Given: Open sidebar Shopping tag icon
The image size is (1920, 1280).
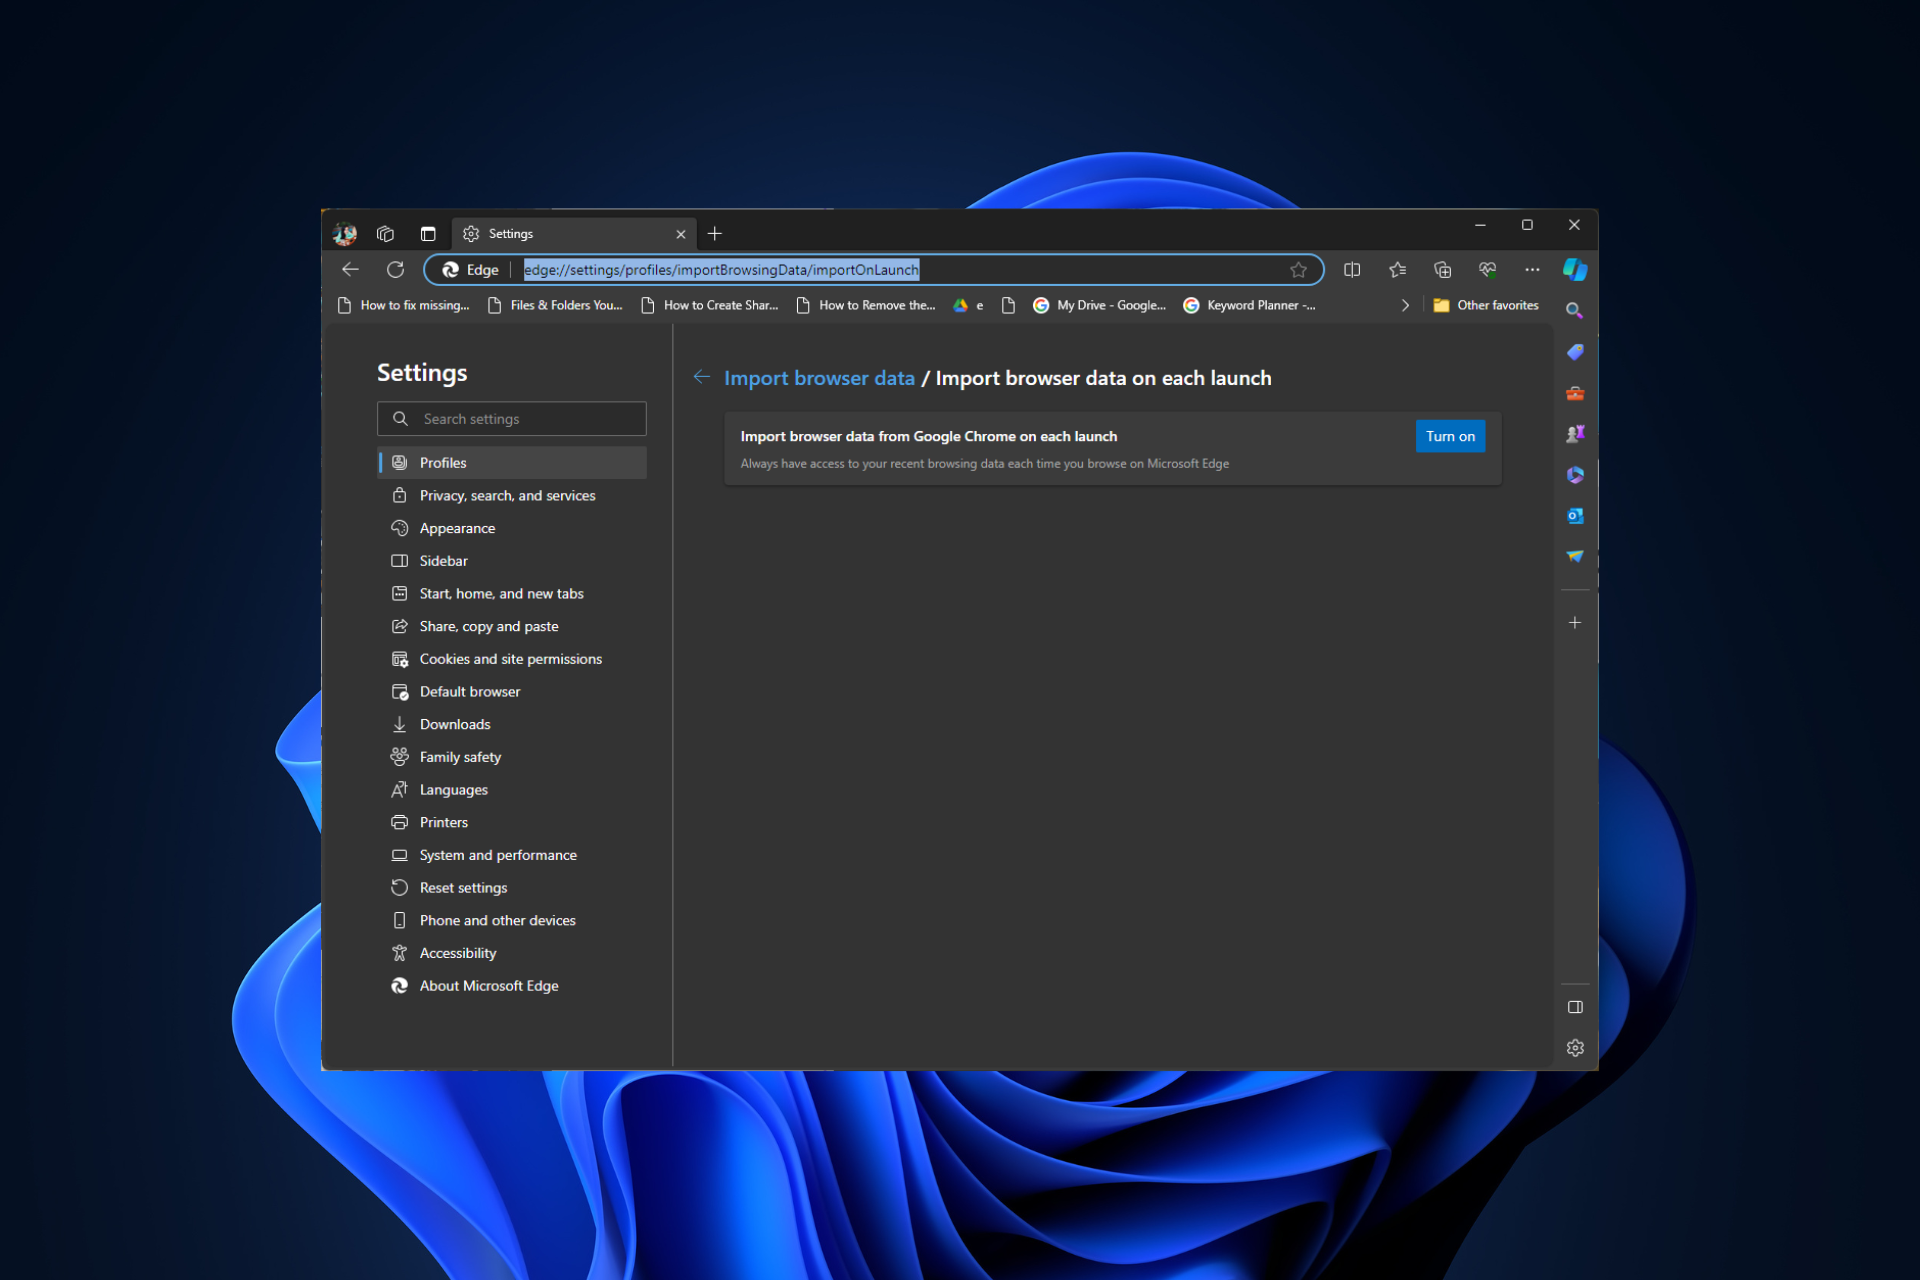Looking at the screenshot, I should click(1575, 352).
